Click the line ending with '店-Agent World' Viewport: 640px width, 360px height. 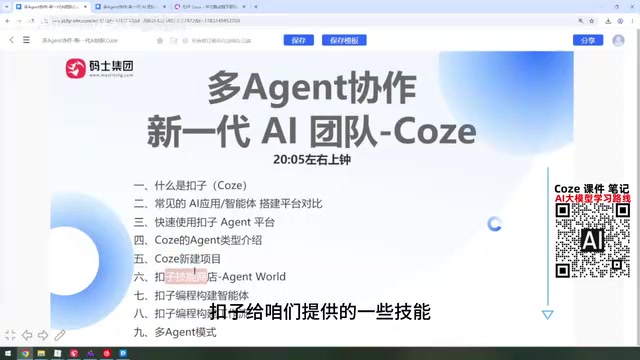pyautogui.click(x=209, y=277)
